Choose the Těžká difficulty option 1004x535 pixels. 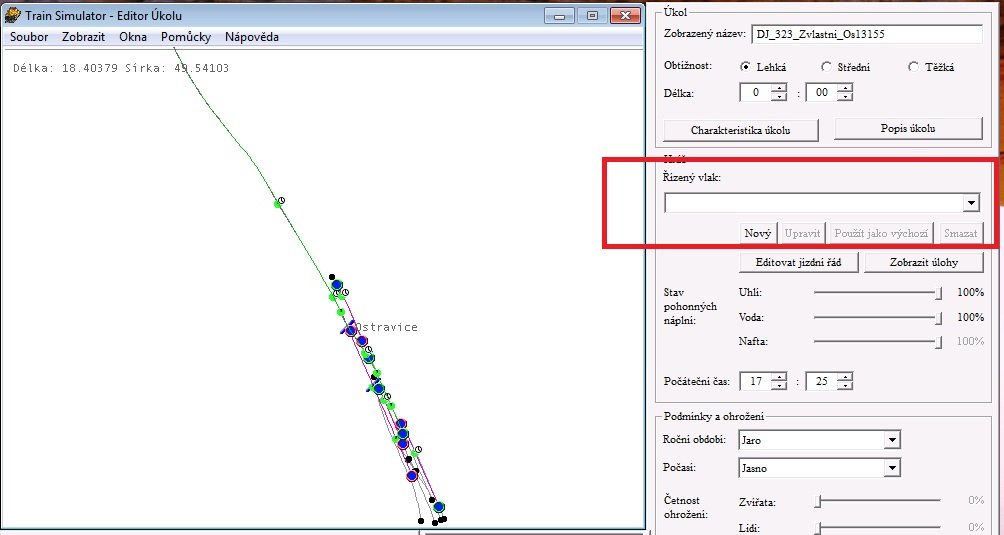click(x=913, y=67)
